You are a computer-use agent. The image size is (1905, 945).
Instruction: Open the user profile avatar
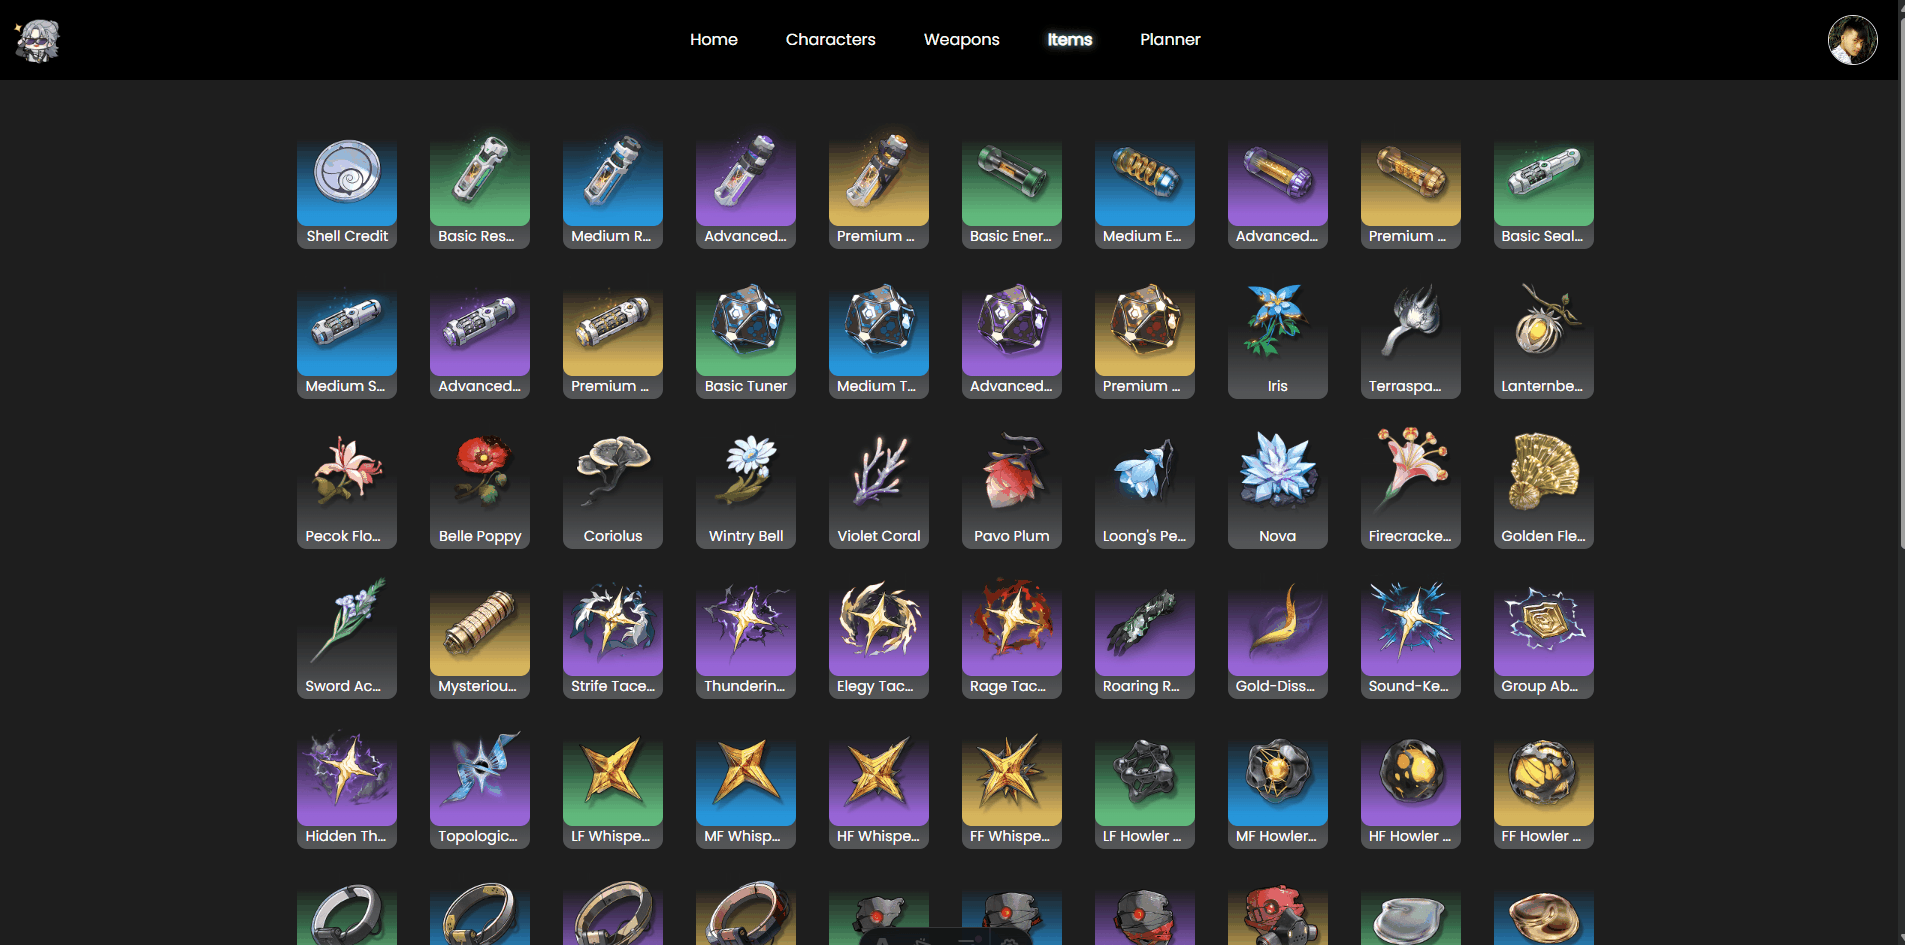click(x=1852, y=40)
